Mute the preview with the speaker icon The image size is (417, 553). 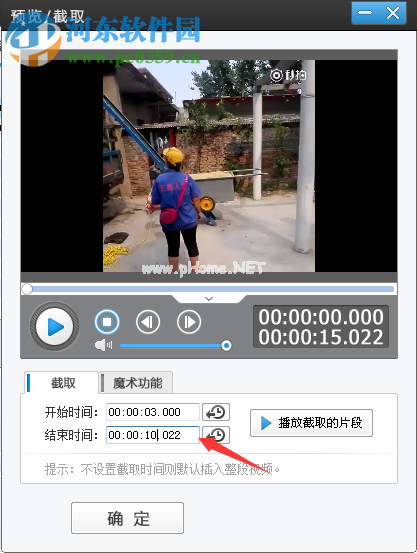coord(103,345)
